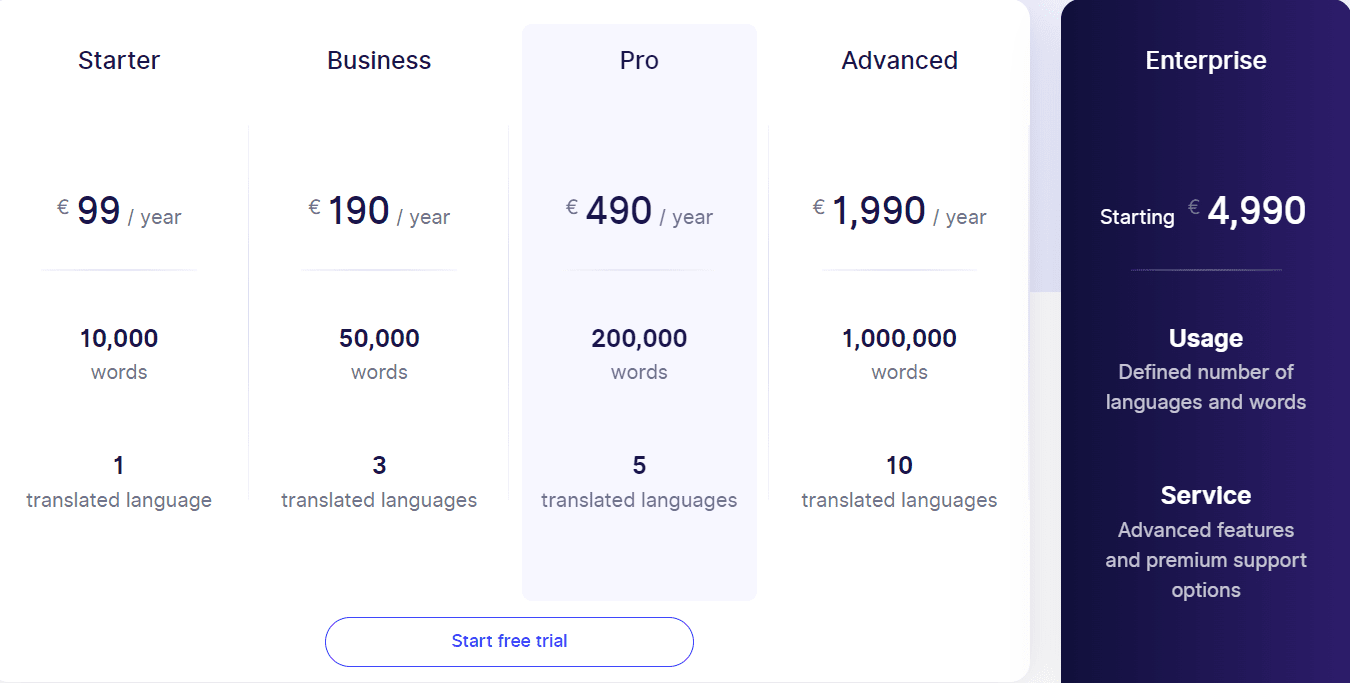Click the Enterprise starting €4,990 price

point(1205,212)
